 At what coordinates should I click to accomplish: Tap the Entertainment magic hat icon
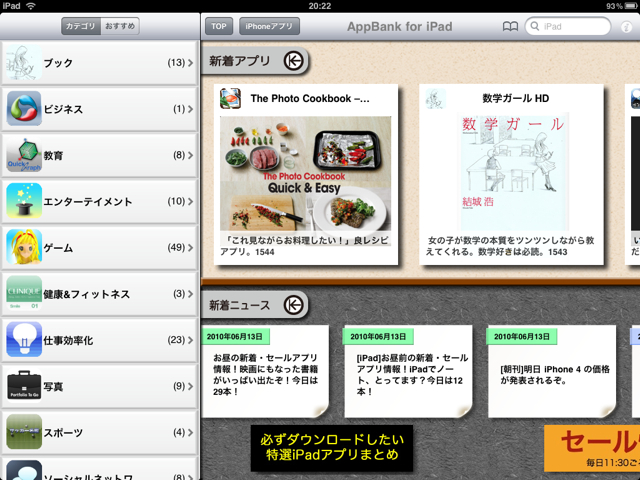(x=23, y=201)
